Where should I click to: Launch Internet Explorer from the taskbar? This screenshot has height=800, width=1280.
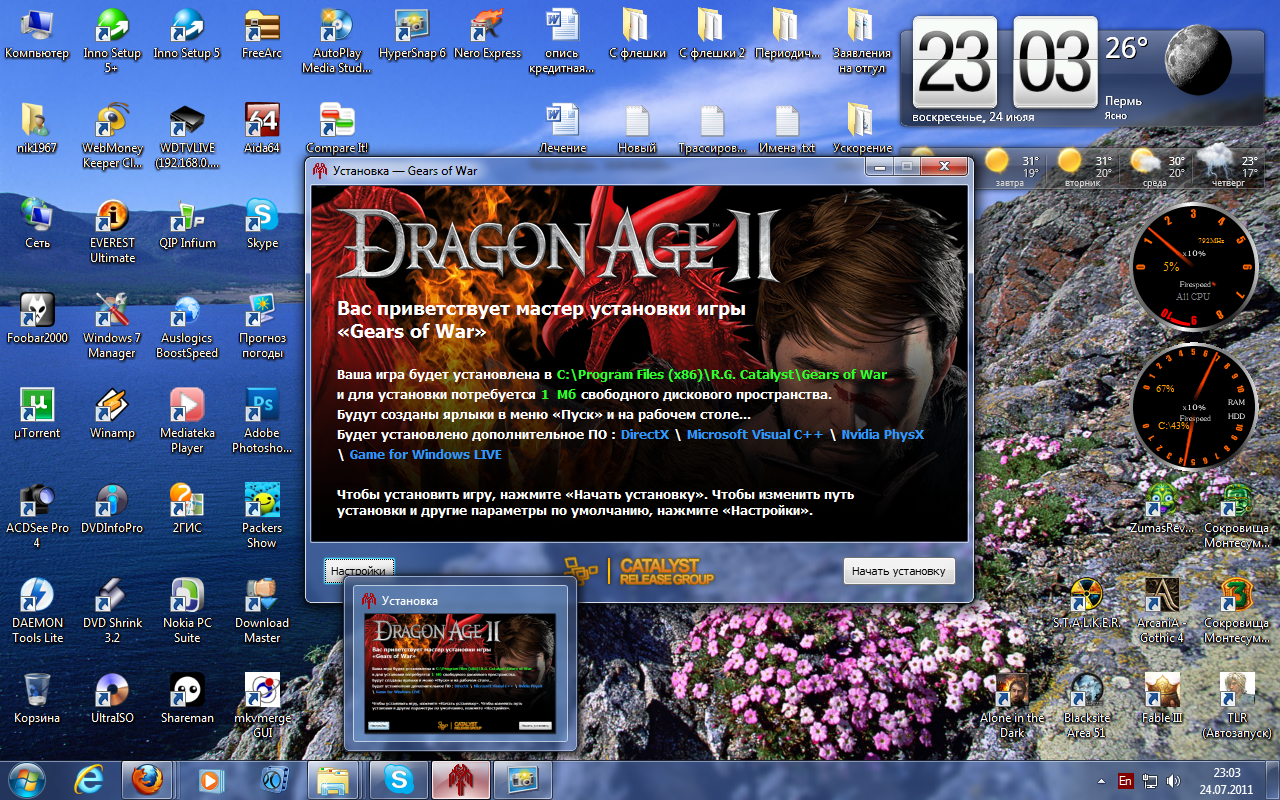pos(90,779)
